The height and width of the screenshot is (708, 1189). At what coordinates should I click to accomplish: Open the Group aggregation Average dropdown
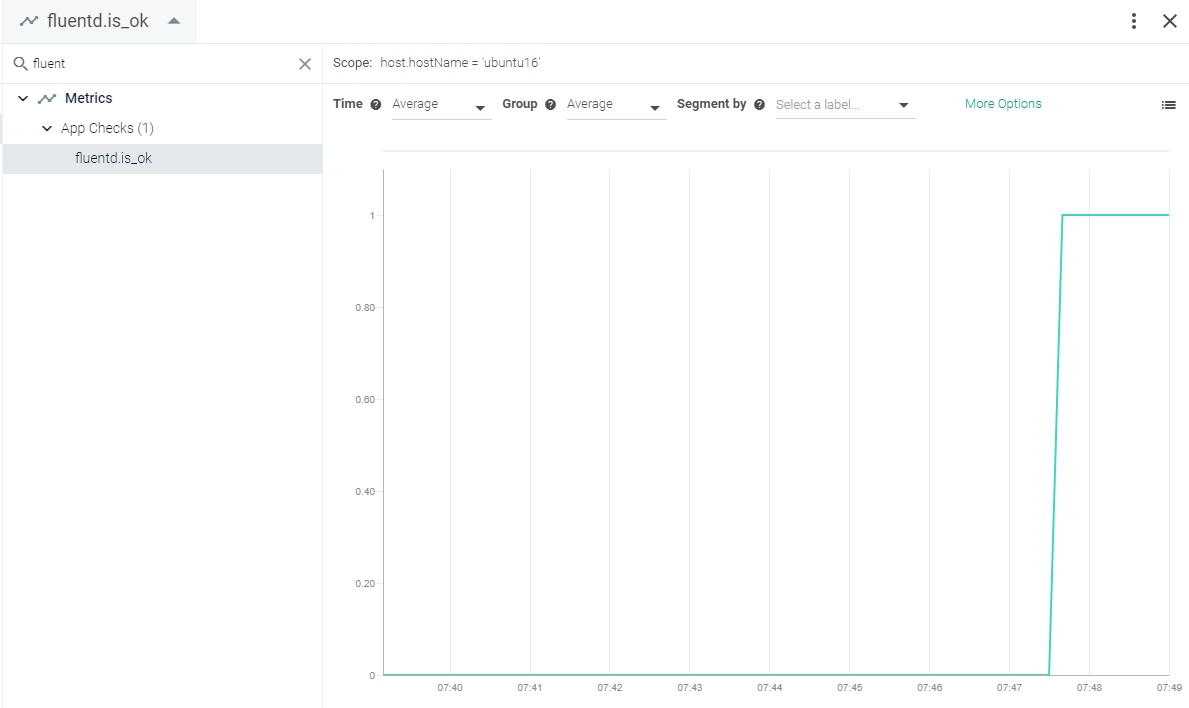click(616, 105)
